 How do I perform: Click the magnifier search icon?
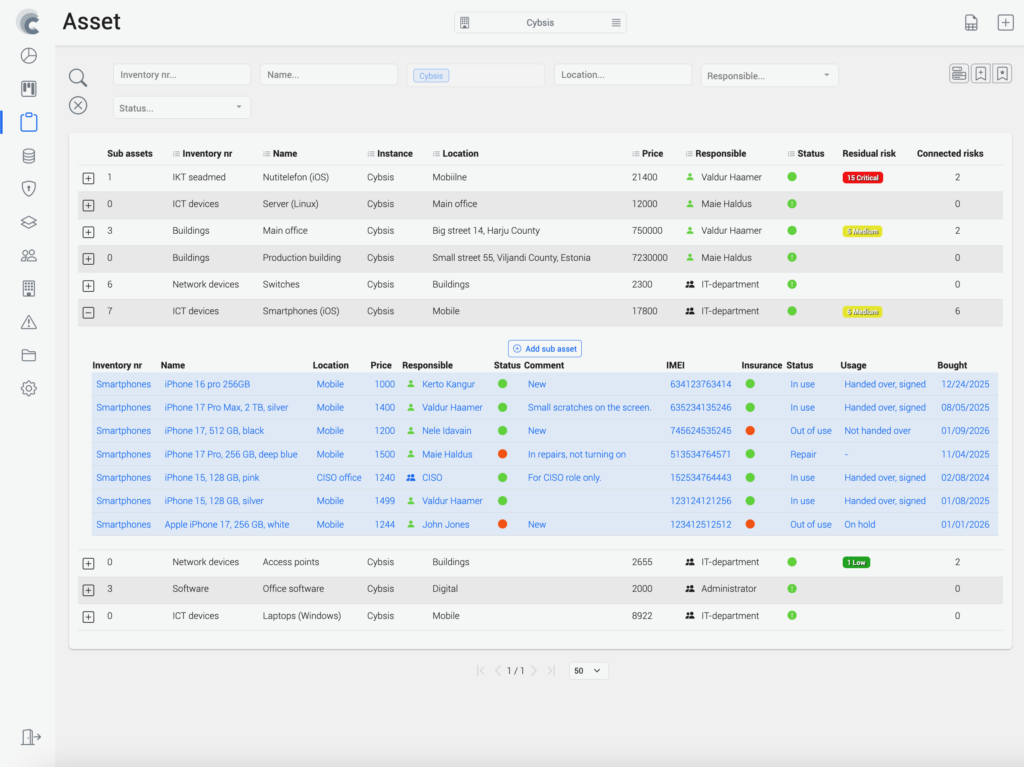(x=78, y=78)
